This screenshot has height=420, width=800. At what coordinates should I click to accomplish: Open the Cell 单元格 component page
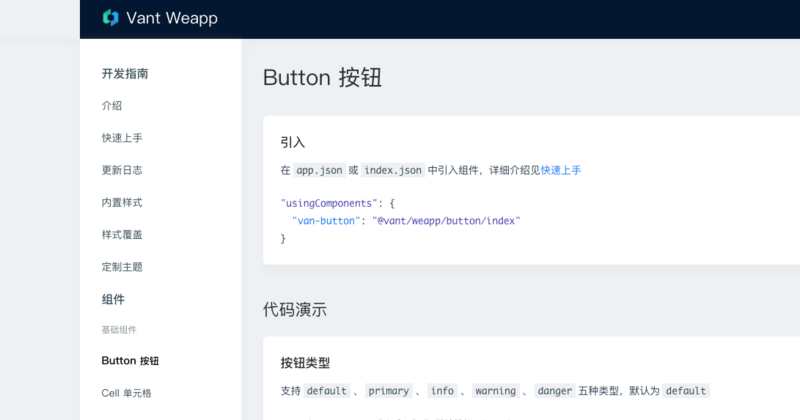[127, 393]
